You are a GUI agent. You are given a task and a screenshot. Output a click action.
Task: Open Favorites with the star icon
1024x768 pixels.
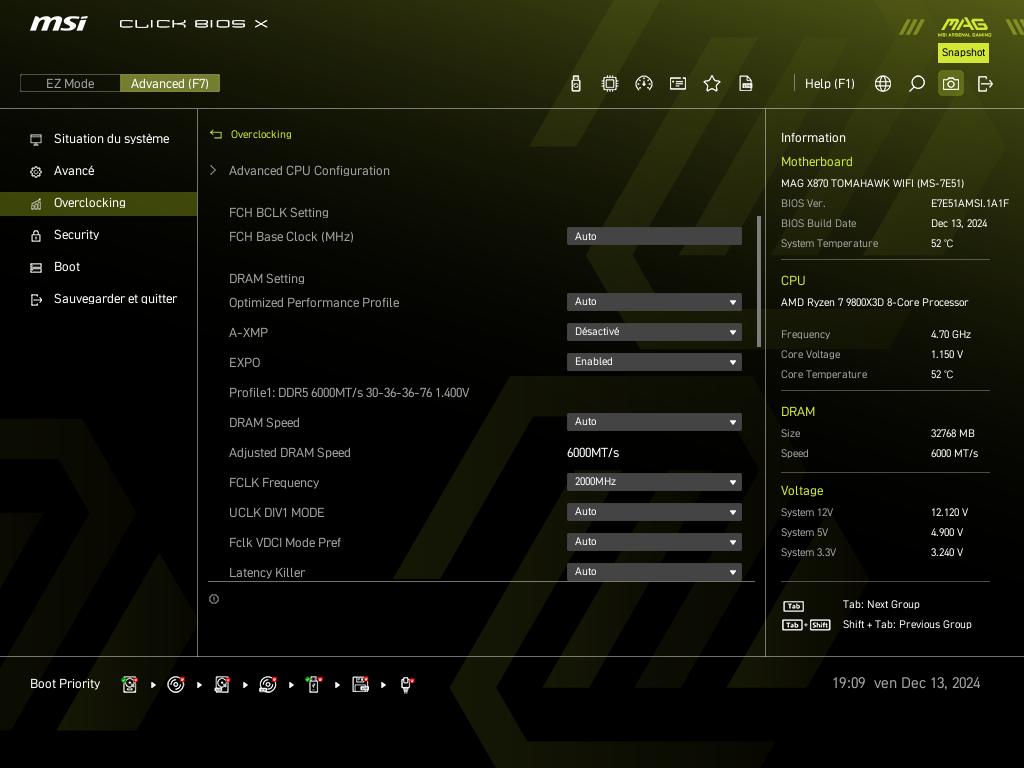pyautogui.click(x=712, y=84)
